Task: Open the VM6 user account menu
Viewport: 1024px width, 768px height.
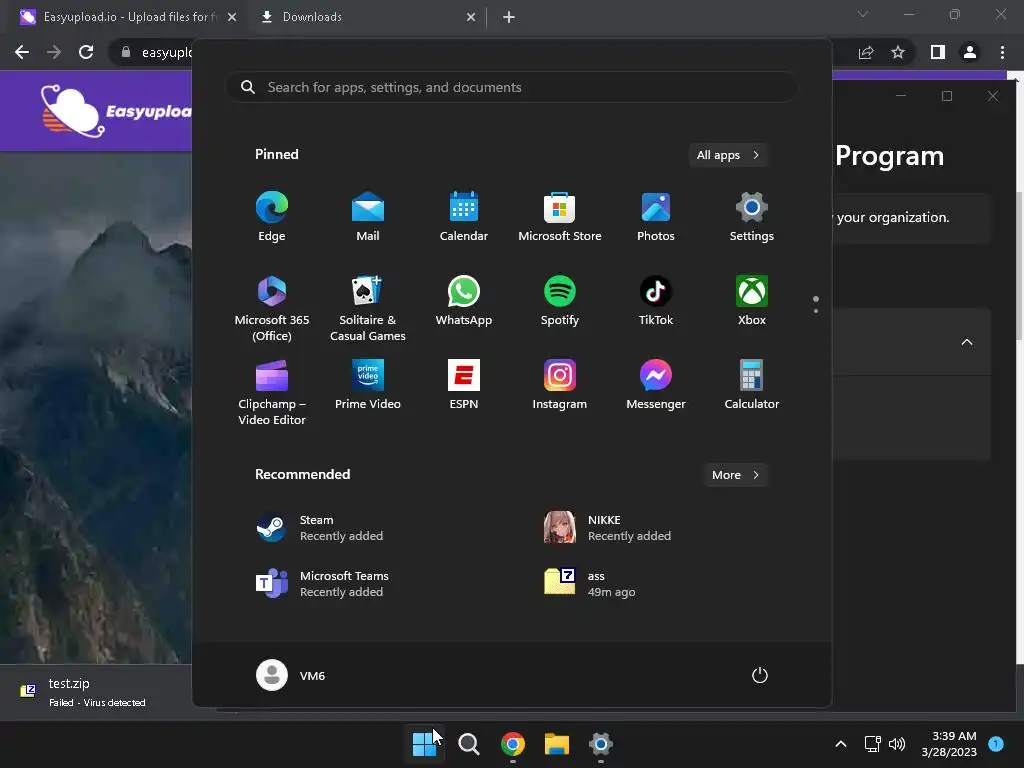Action: click(291, 675)
